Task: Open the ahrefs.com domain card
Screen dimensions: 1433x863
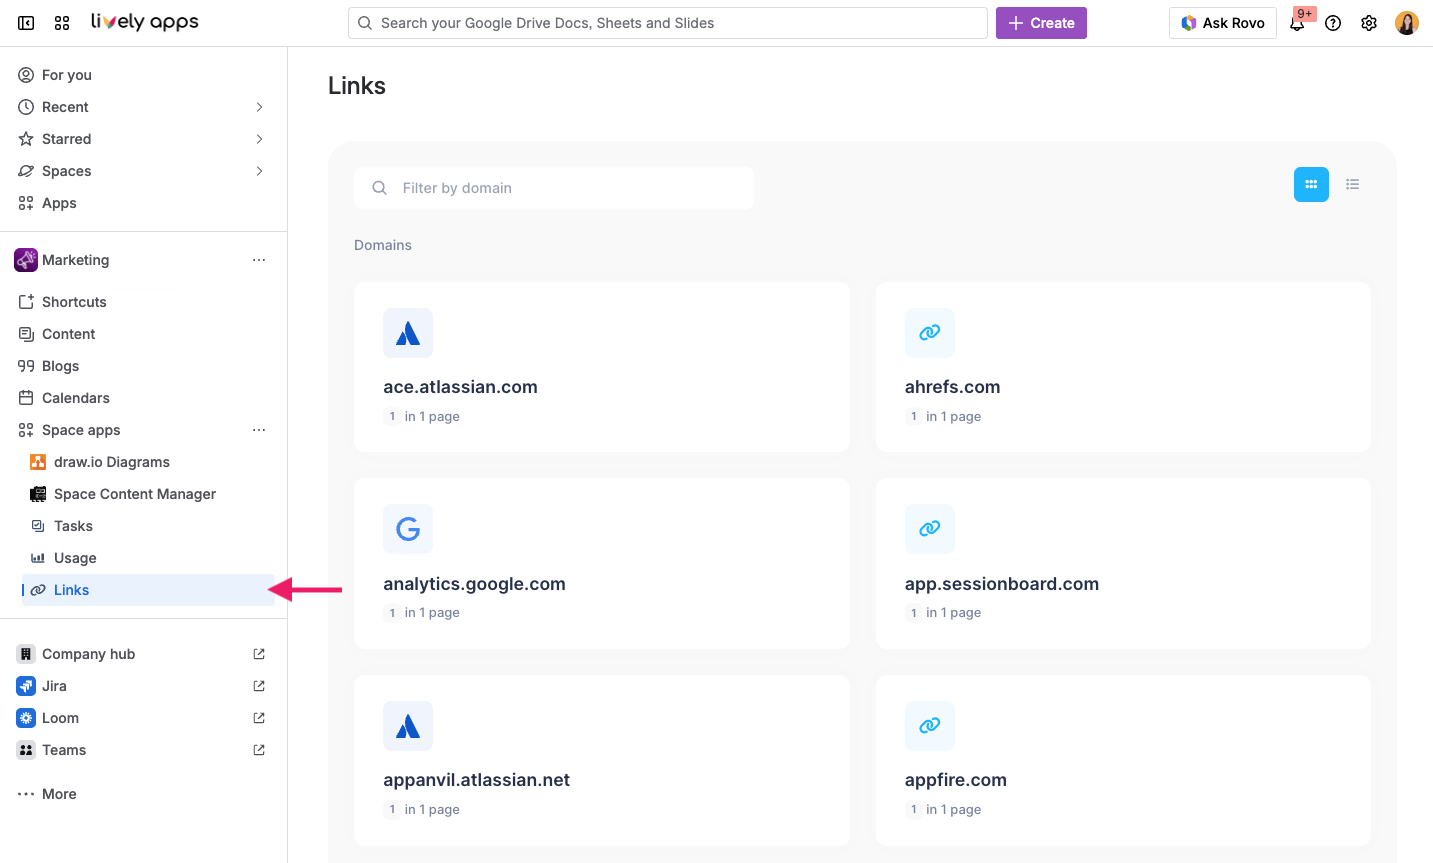Action: [1123, 366]
